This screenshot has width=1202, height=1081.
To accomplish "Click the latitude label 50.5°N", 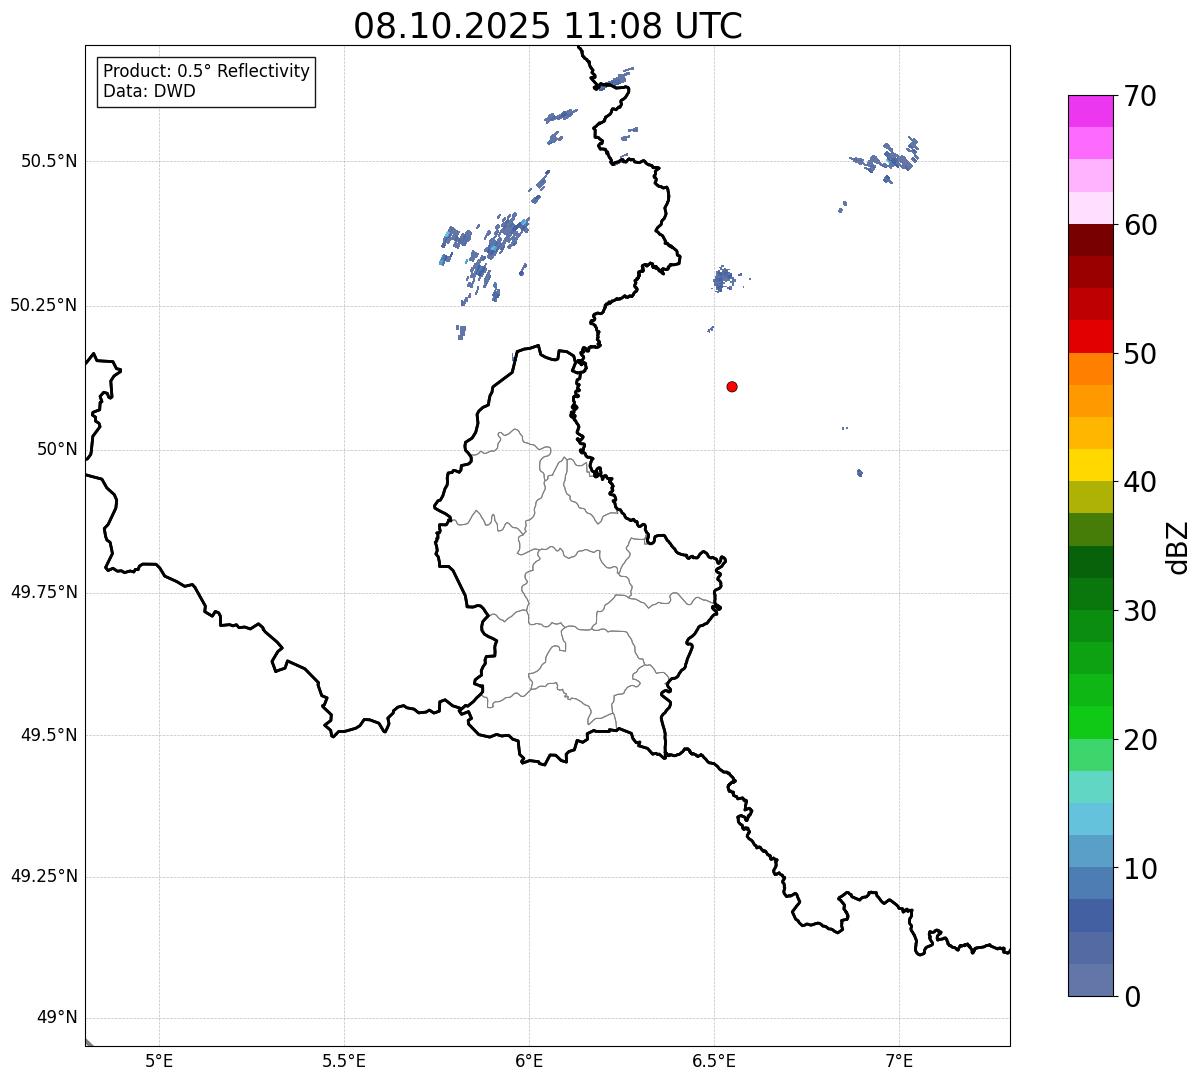I will [49, 161].
